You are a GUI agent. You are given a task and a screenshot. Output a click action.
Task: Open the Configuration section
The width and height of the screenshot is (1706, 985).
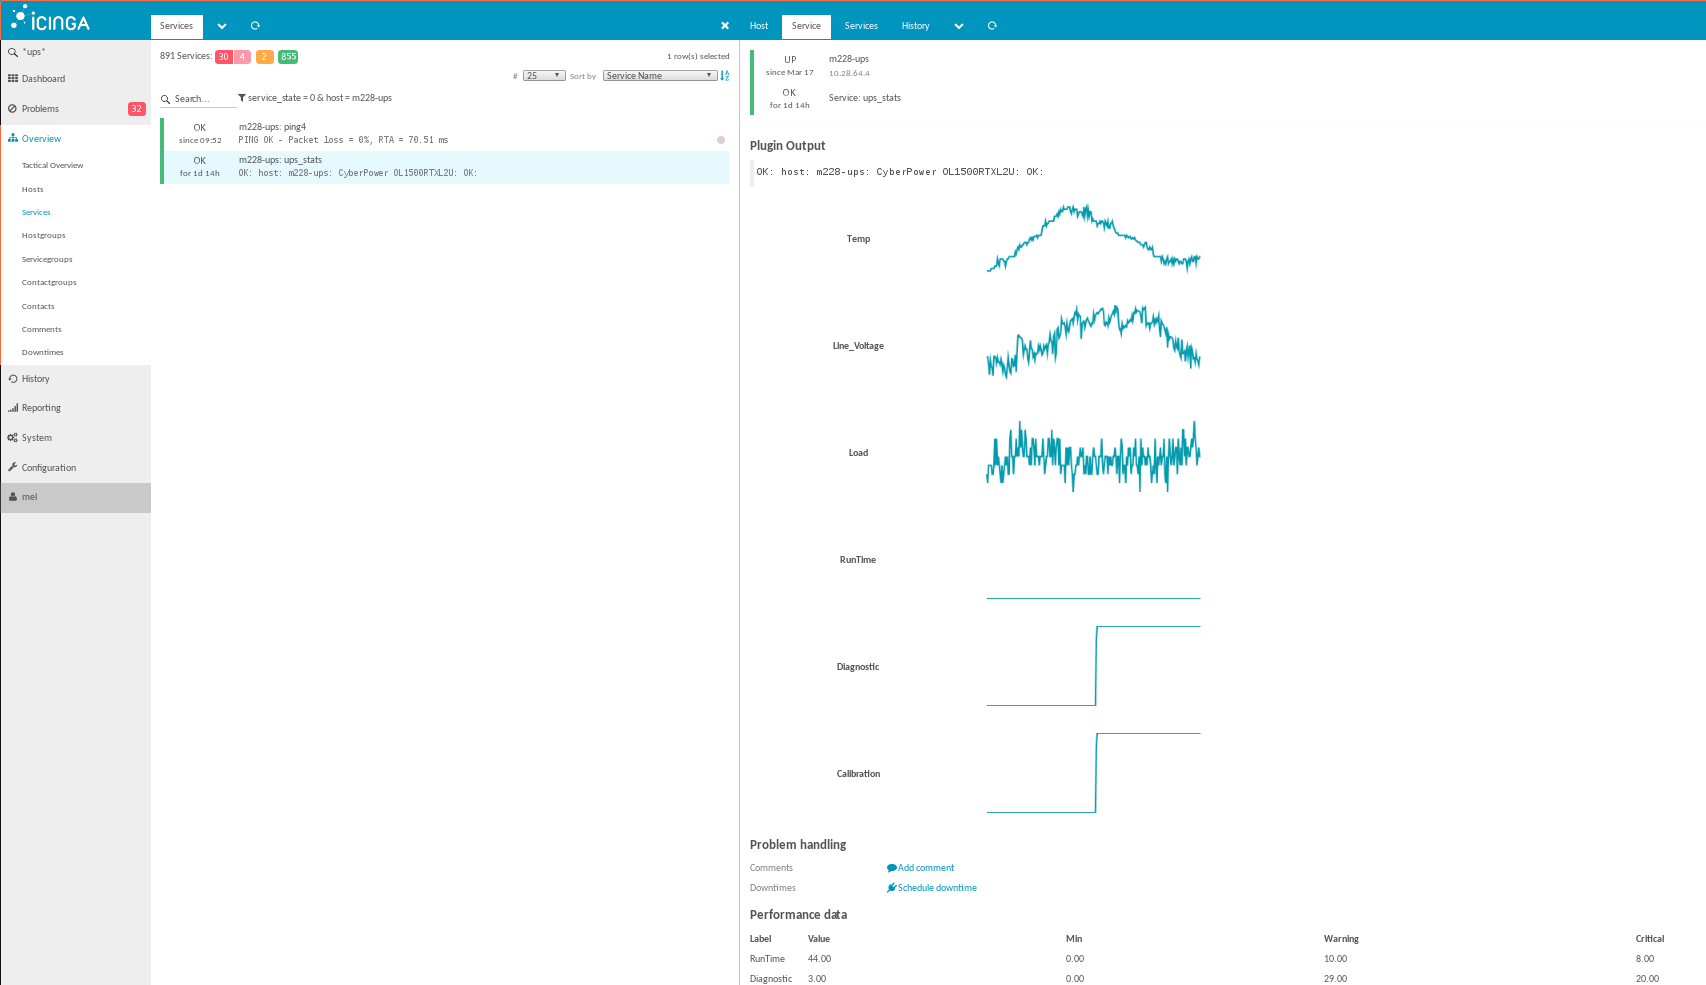(x=48, y=468)
